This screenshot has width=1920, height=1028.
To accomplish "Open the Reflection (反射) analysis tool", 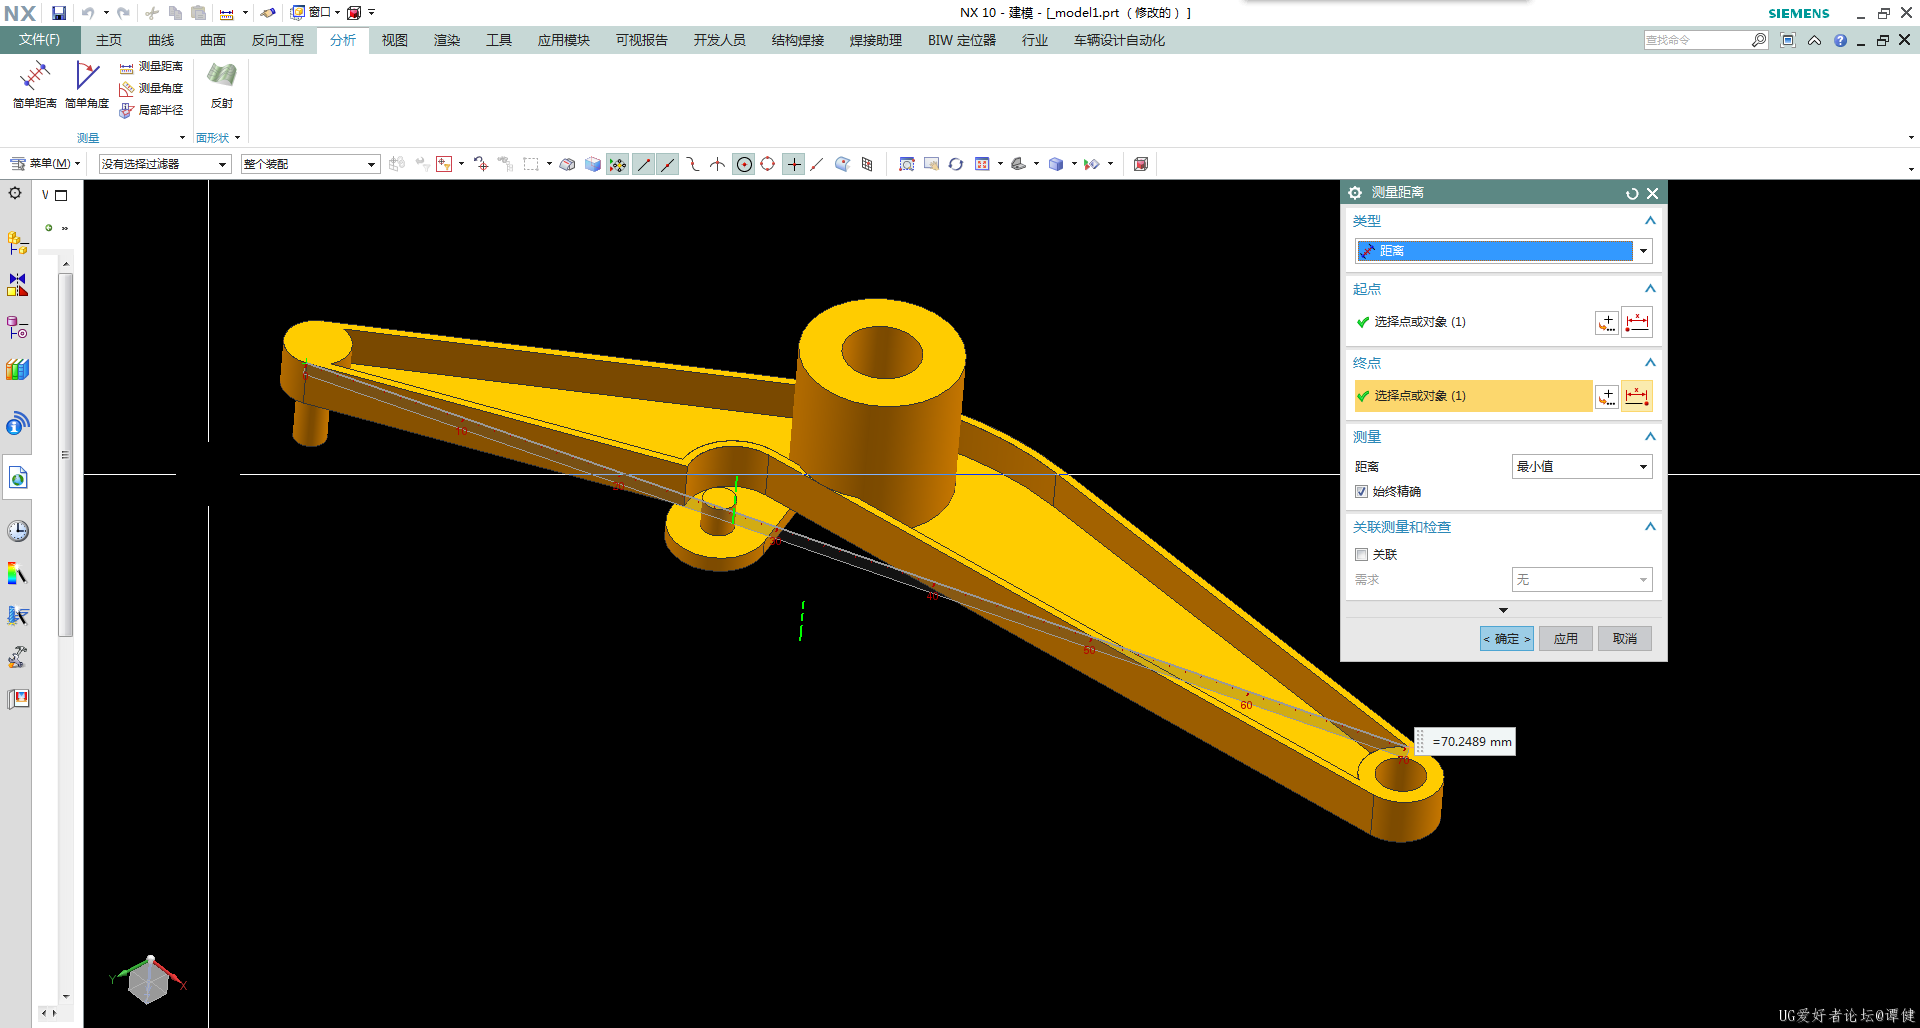I will pyautogui.click(x=222, y=84).
